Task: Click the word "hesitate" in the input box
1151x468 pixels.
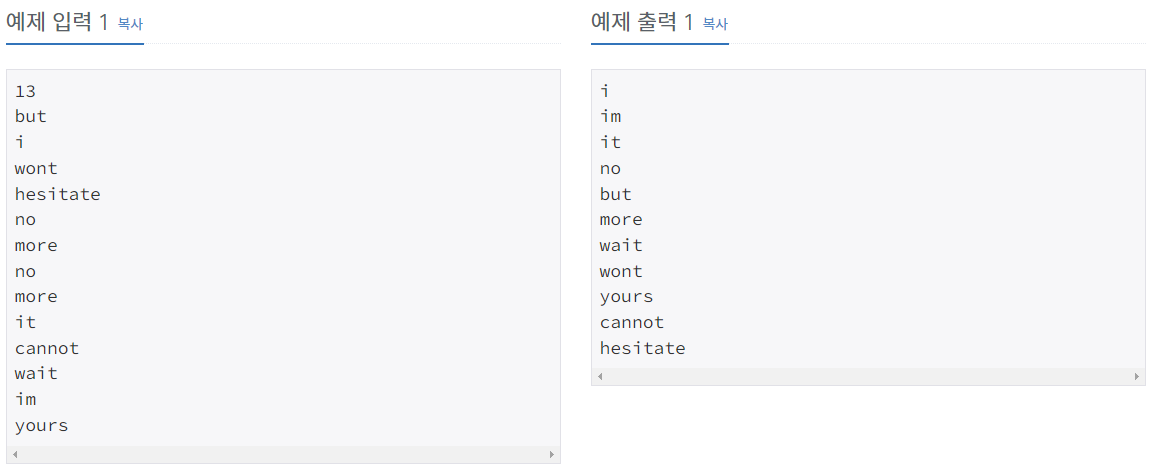Action: pos(57,194)
